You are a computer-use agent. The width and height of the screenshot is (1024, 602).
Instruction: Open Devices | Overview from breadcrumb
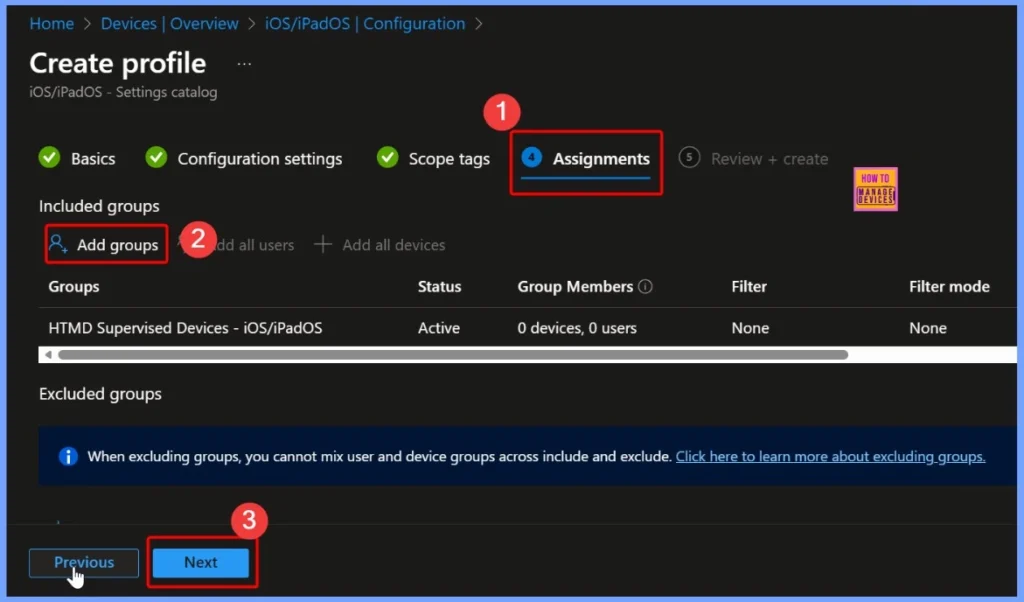169,23
